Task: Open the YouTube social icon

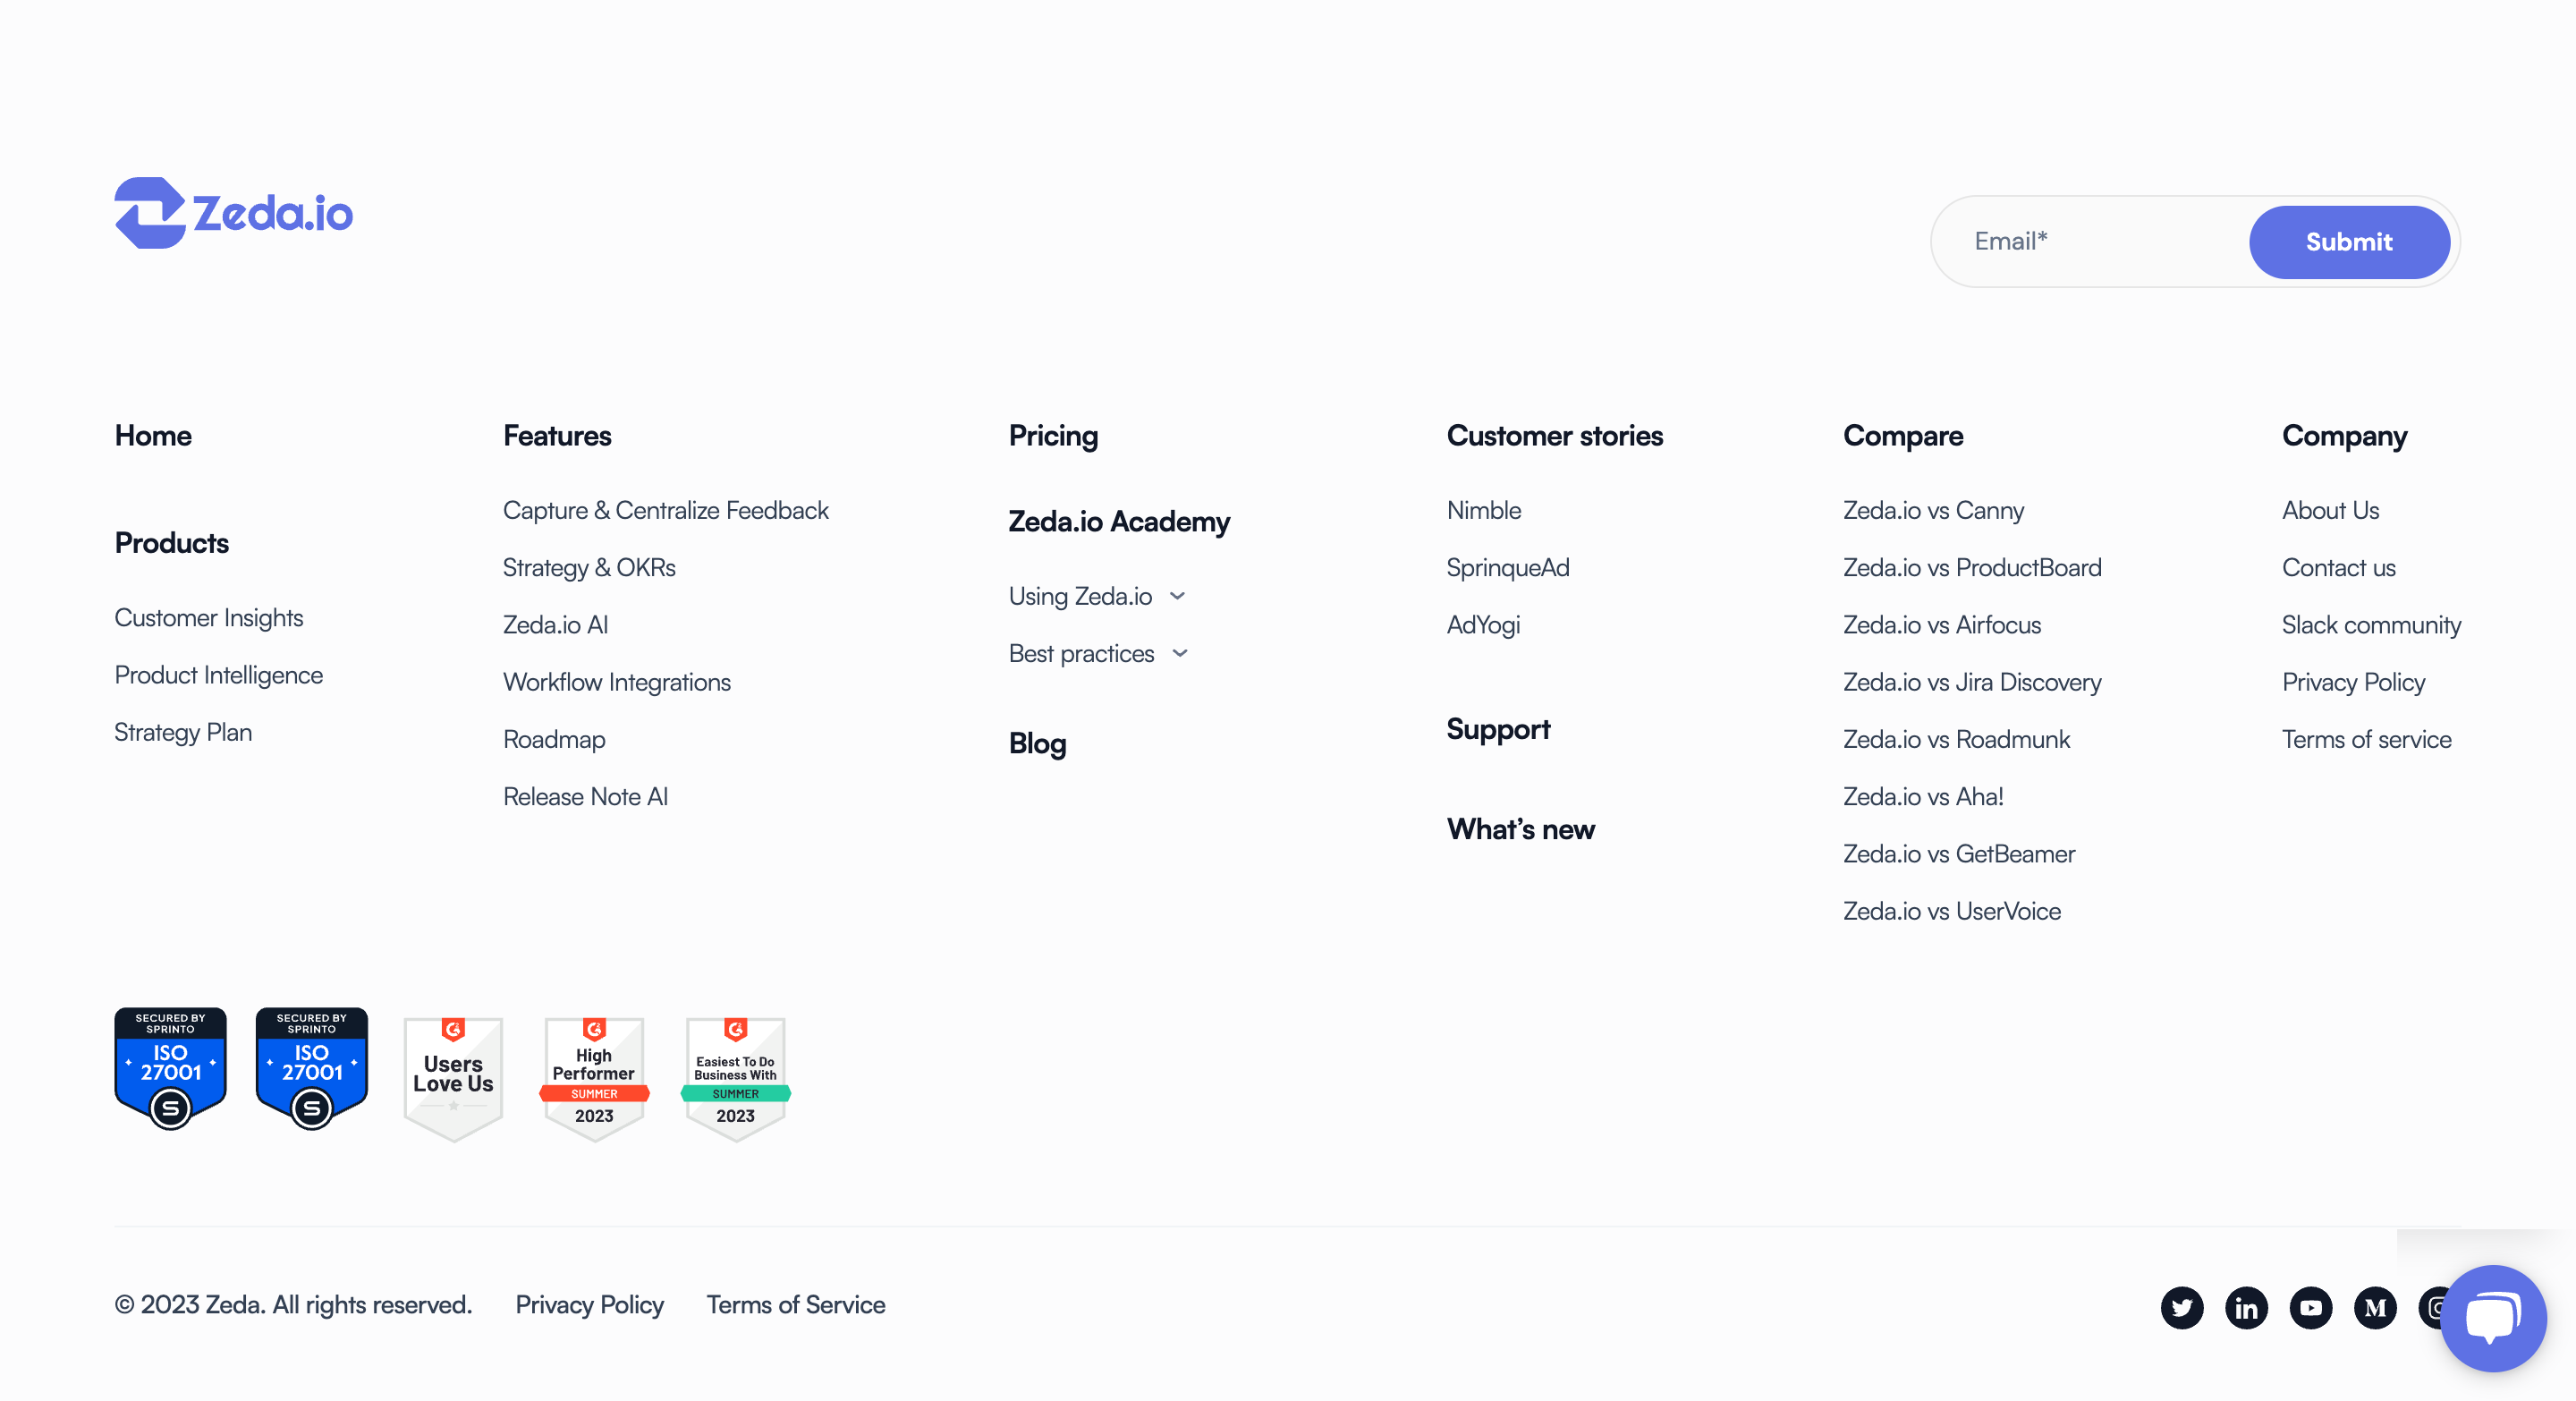Action: (2310, 1307)
